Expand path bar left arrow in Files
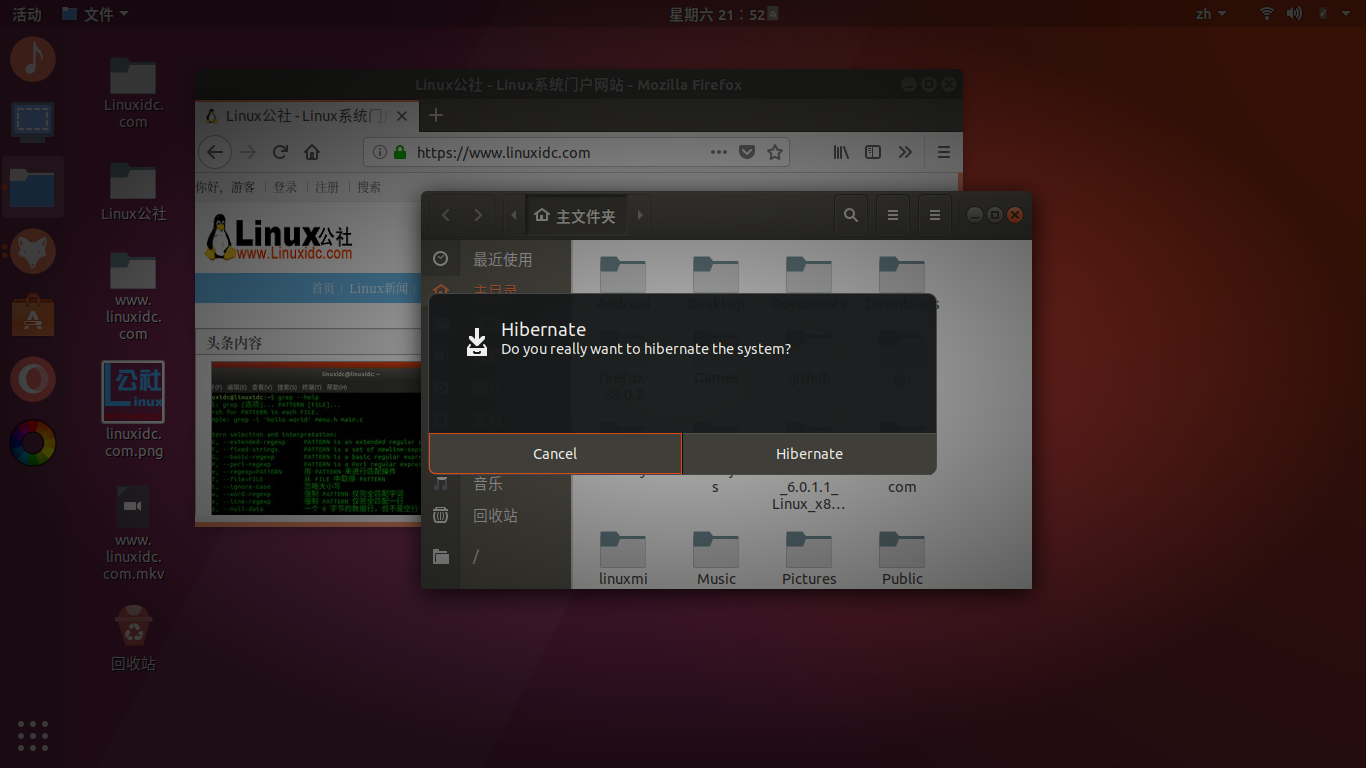The height and width of the screenshot is (768, 1366). point(514,215)
